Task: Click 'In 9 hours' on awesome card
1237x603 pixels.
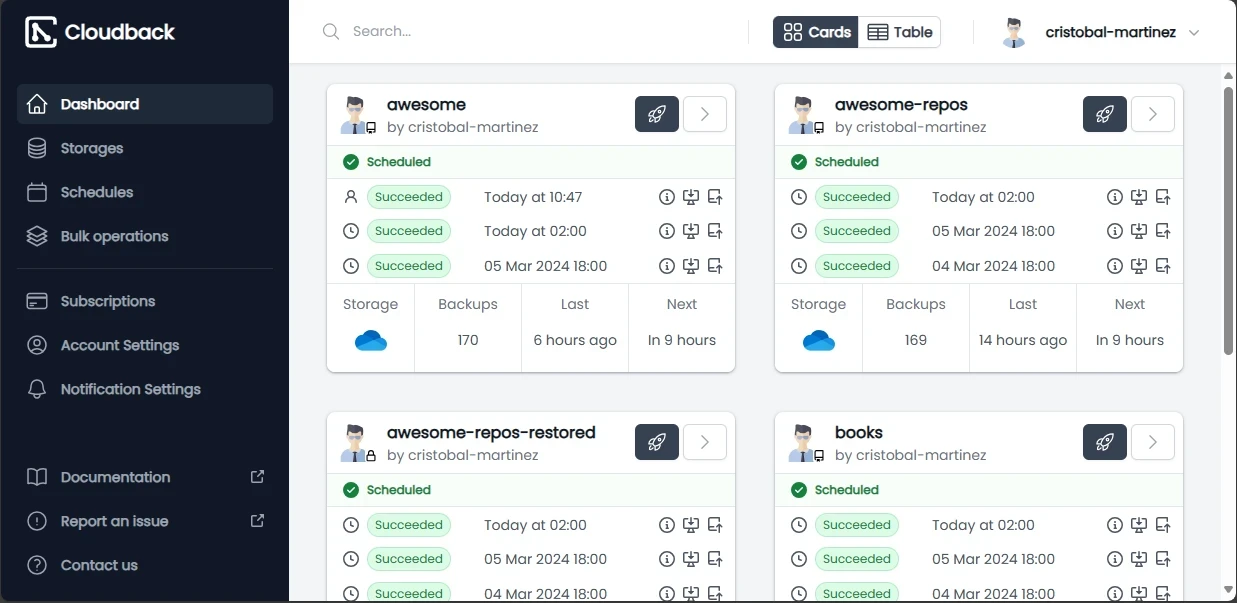Action: [x=682, y=340]
